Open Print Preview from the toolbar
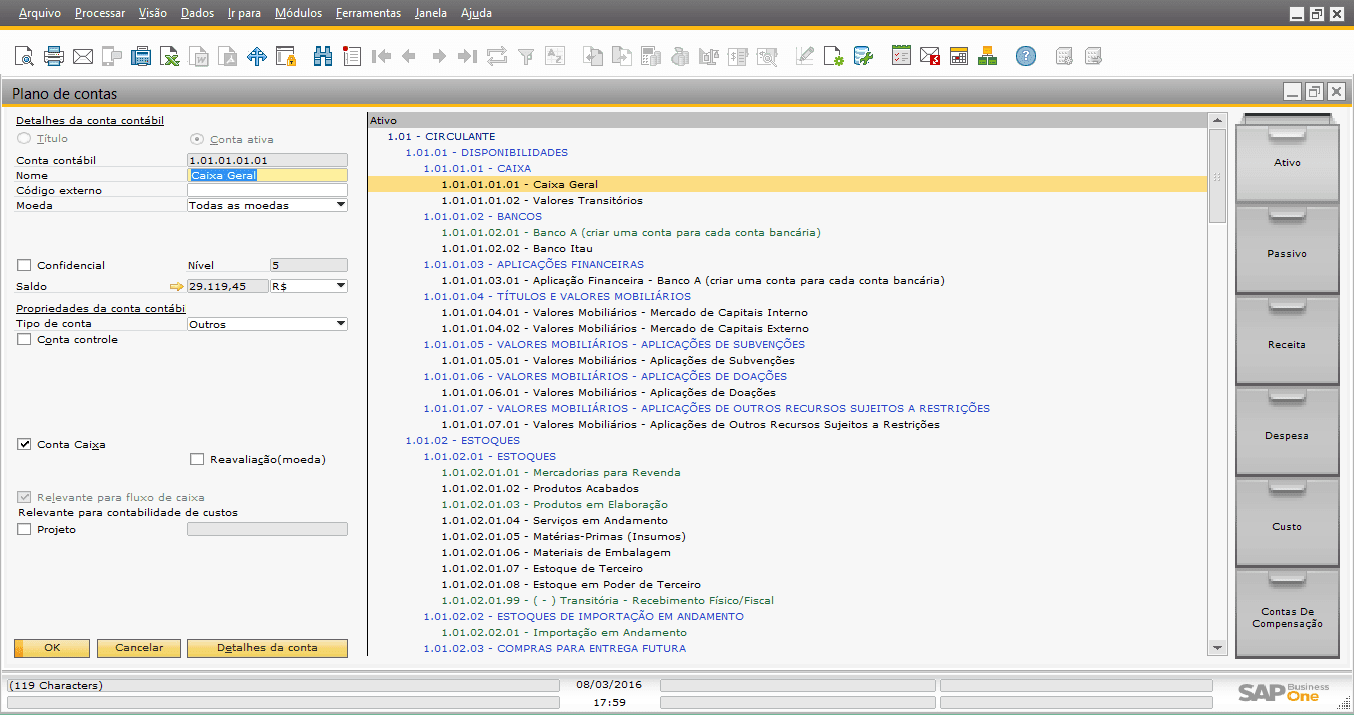 click(24, 56)
